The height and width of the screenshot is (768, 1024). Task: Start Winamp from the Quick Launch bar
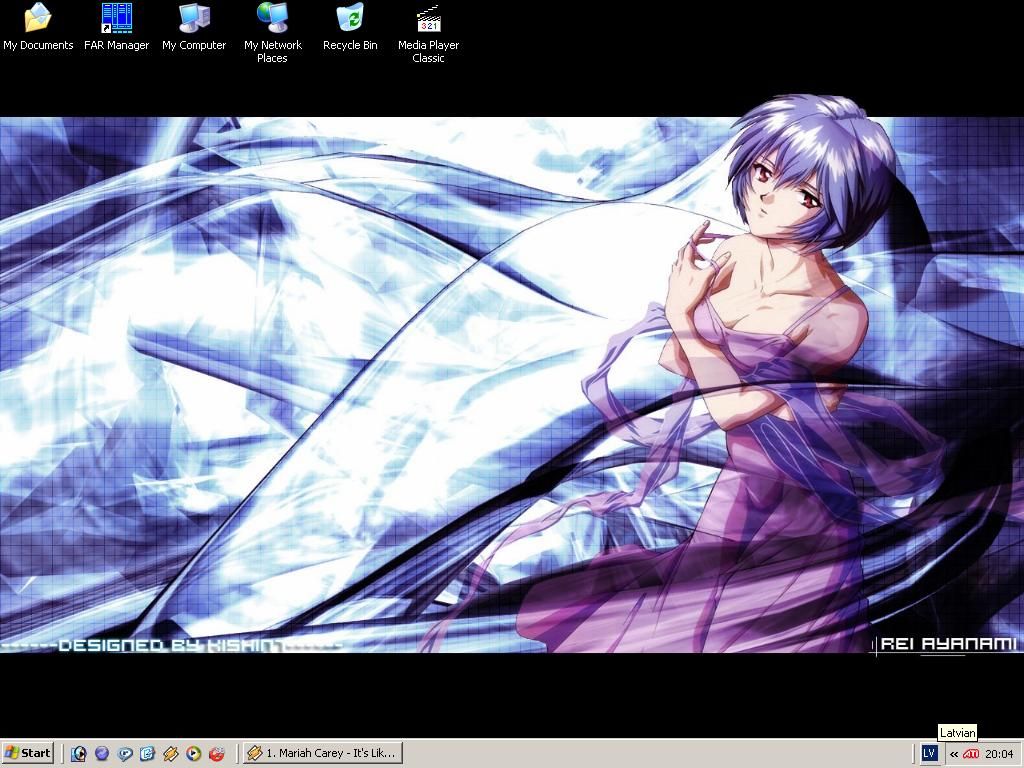tap(170, 754)
